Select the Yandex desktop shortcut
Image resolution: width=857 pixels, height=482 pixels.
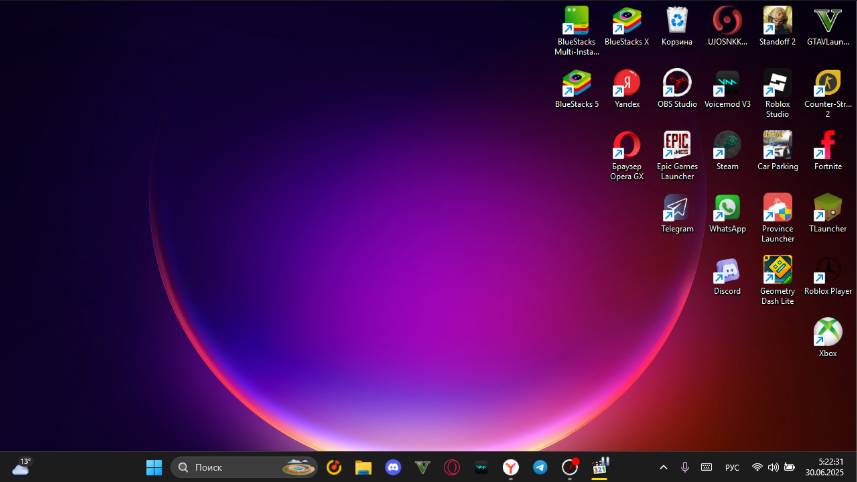627,89
